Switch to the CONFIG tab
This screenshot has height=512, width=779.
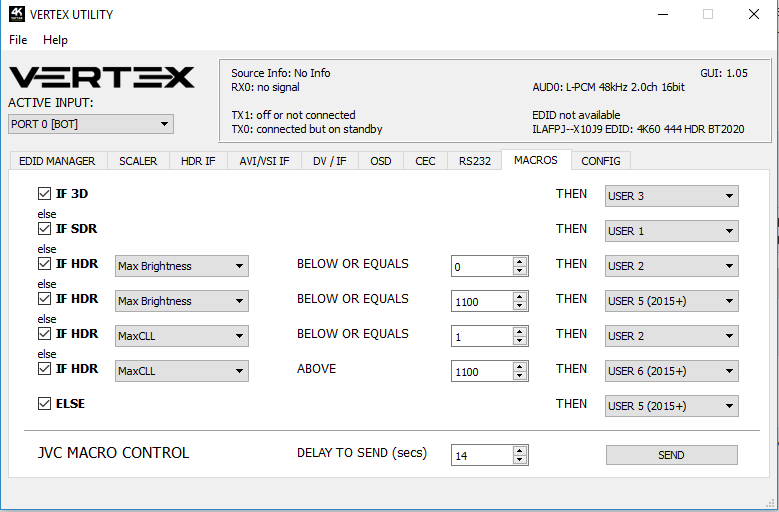pyautogui.click(x=601, y=161)
